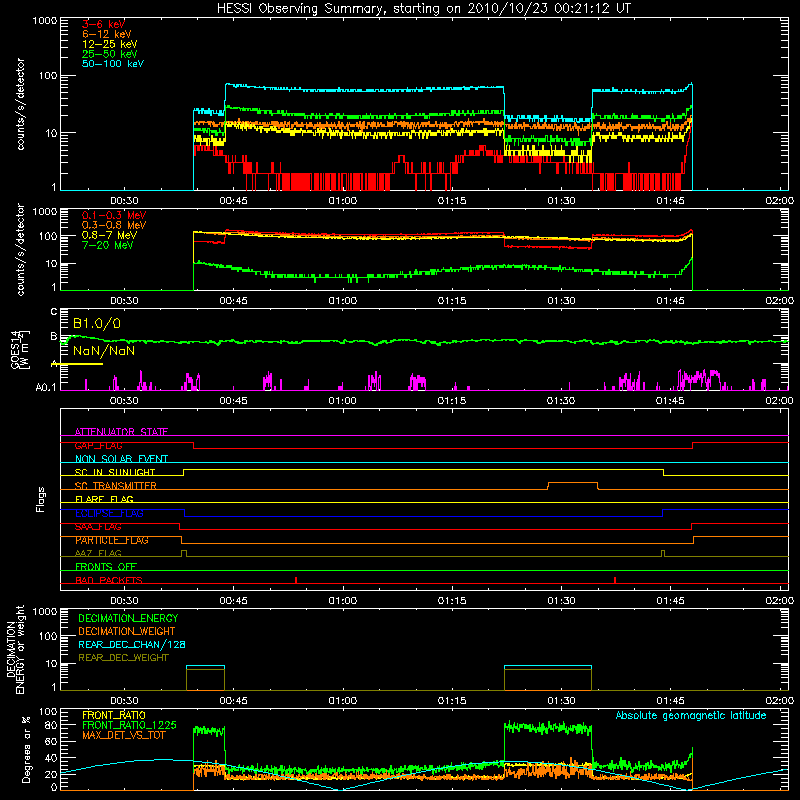Click the 02:00 tick label under decimation plot
Viewport: 800px width, 800px height.
click(780, 701)
